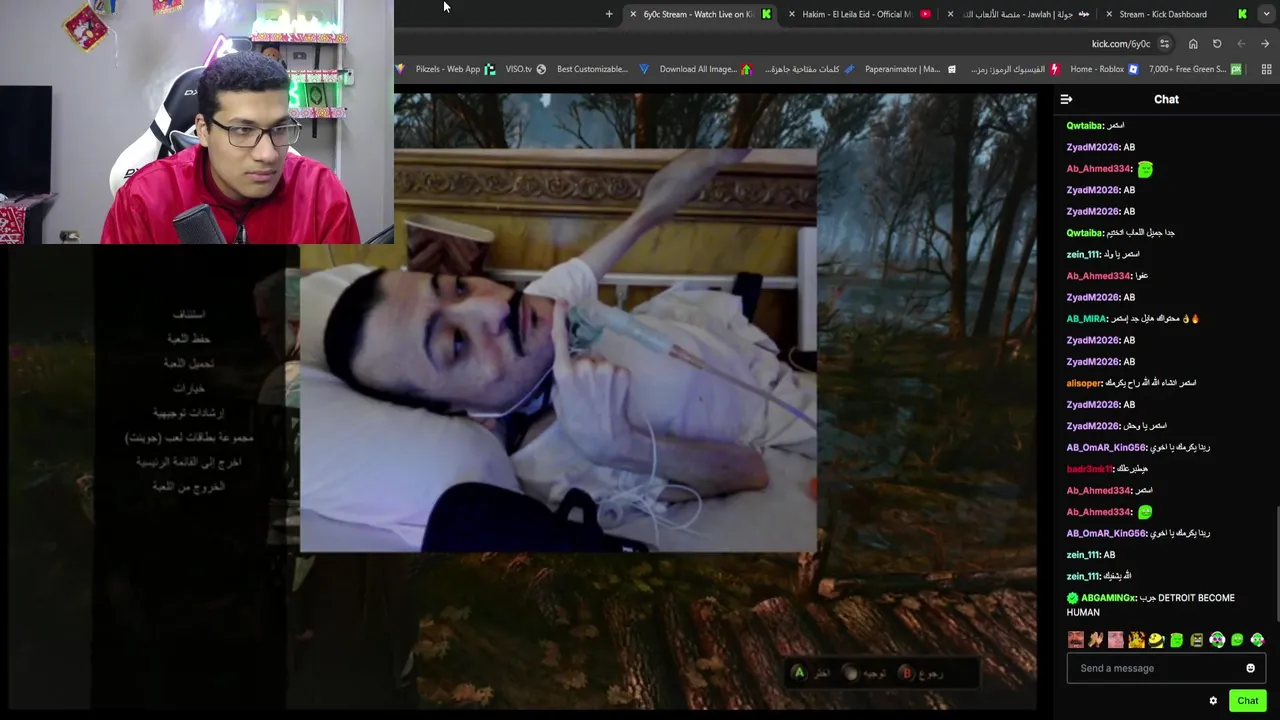Insert the angry olive-green face emote
Screen dimensions: 1280x720
click(1197, 640)
